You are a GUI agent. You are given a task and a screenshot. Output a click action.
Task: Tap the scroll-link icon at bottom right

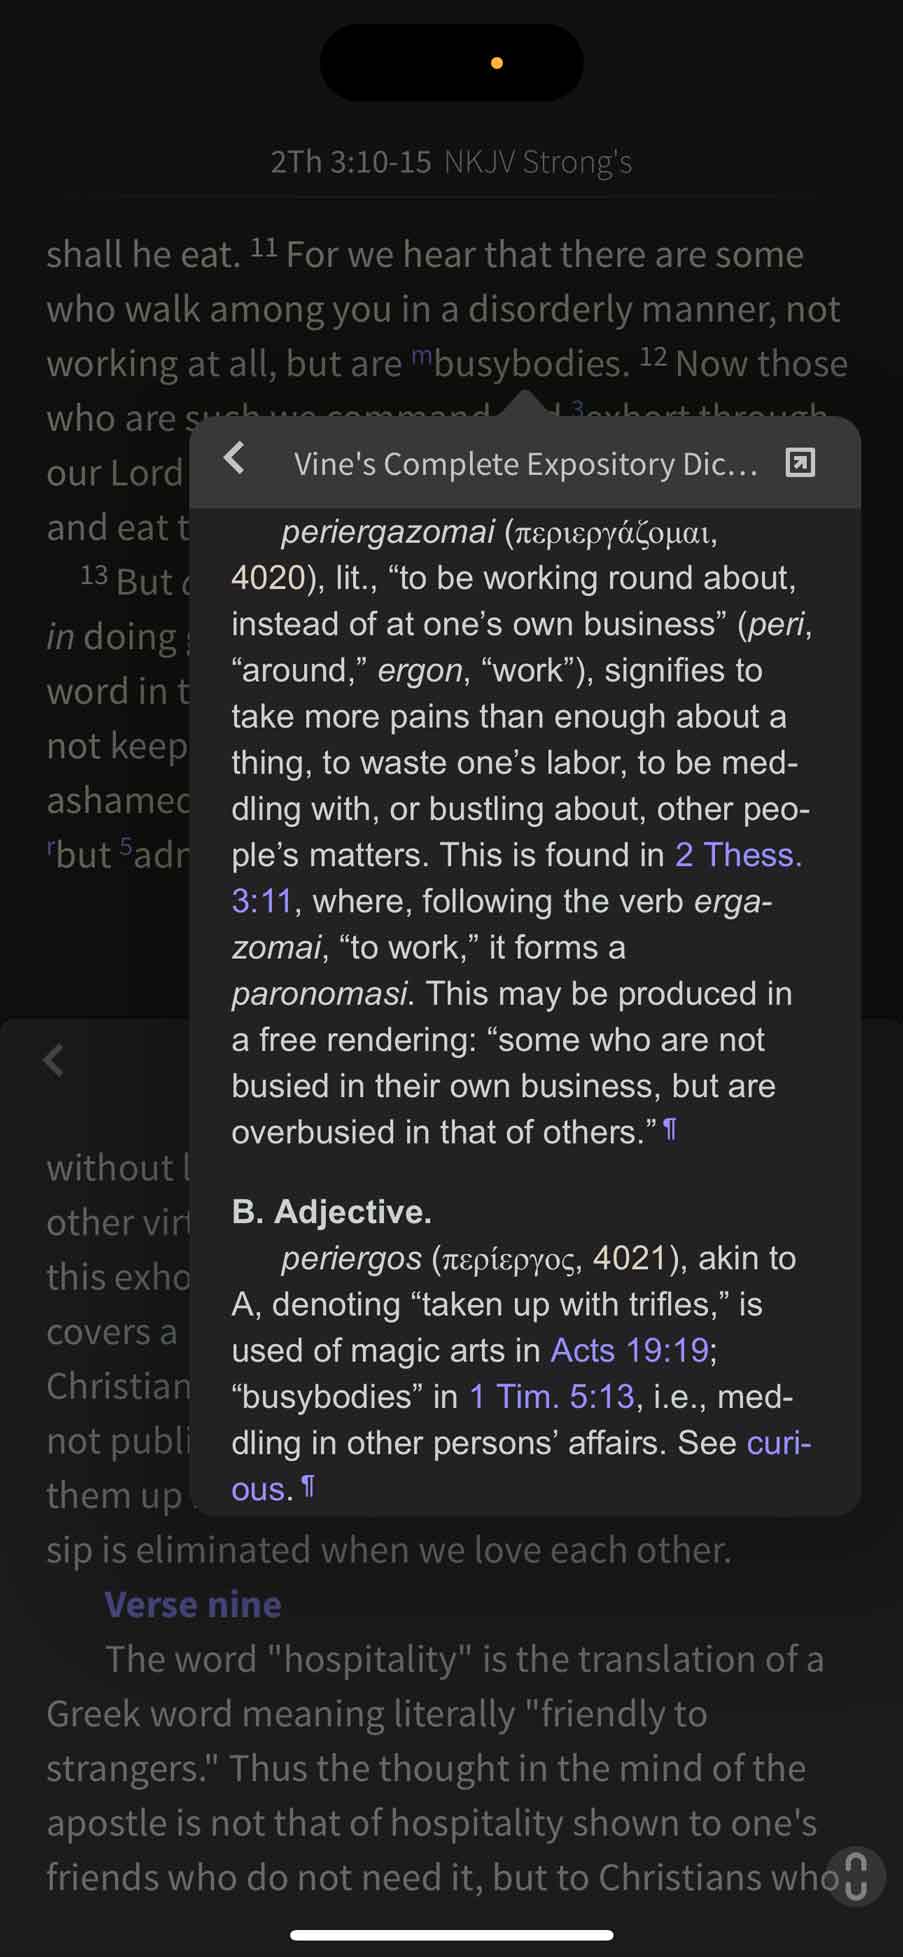pos(855,1876)
